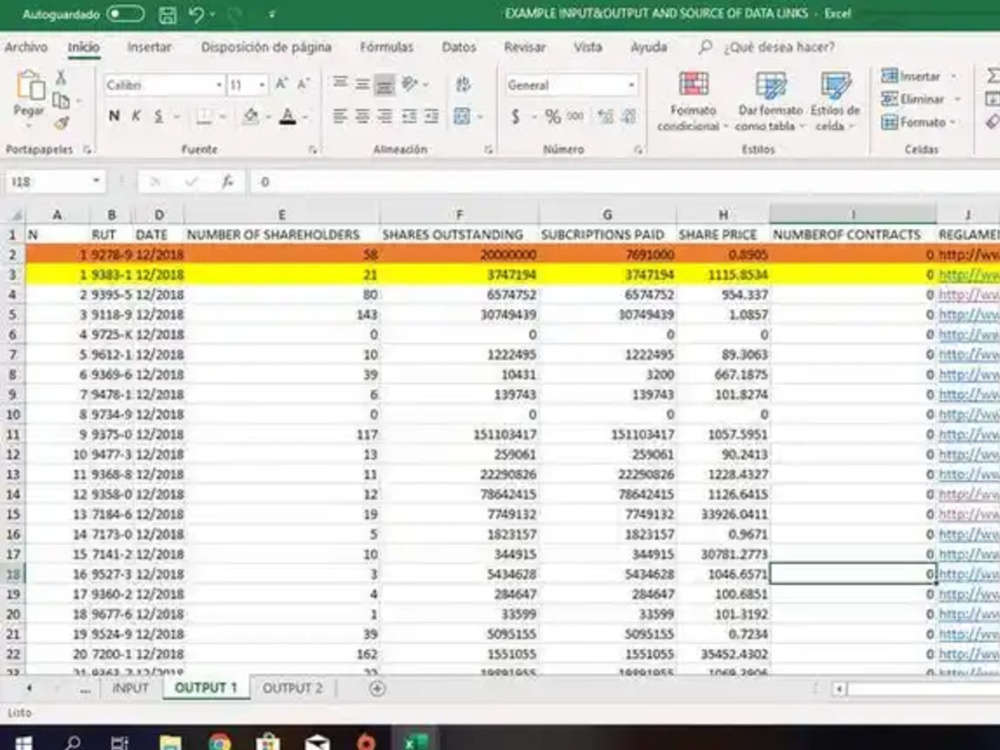Toggle Bold N formatting
The image size is (1000, 750).
(114, 116)
